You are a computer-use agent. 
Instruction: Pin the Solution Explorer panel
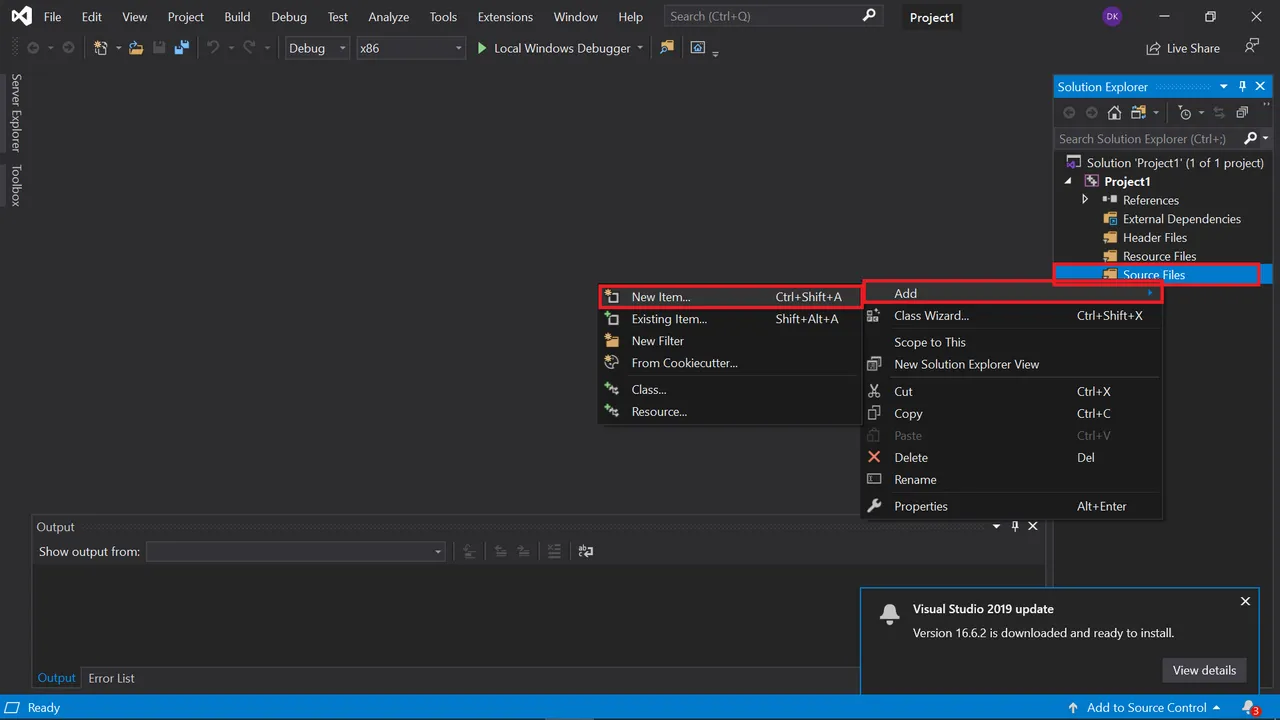click(1243, 87)
